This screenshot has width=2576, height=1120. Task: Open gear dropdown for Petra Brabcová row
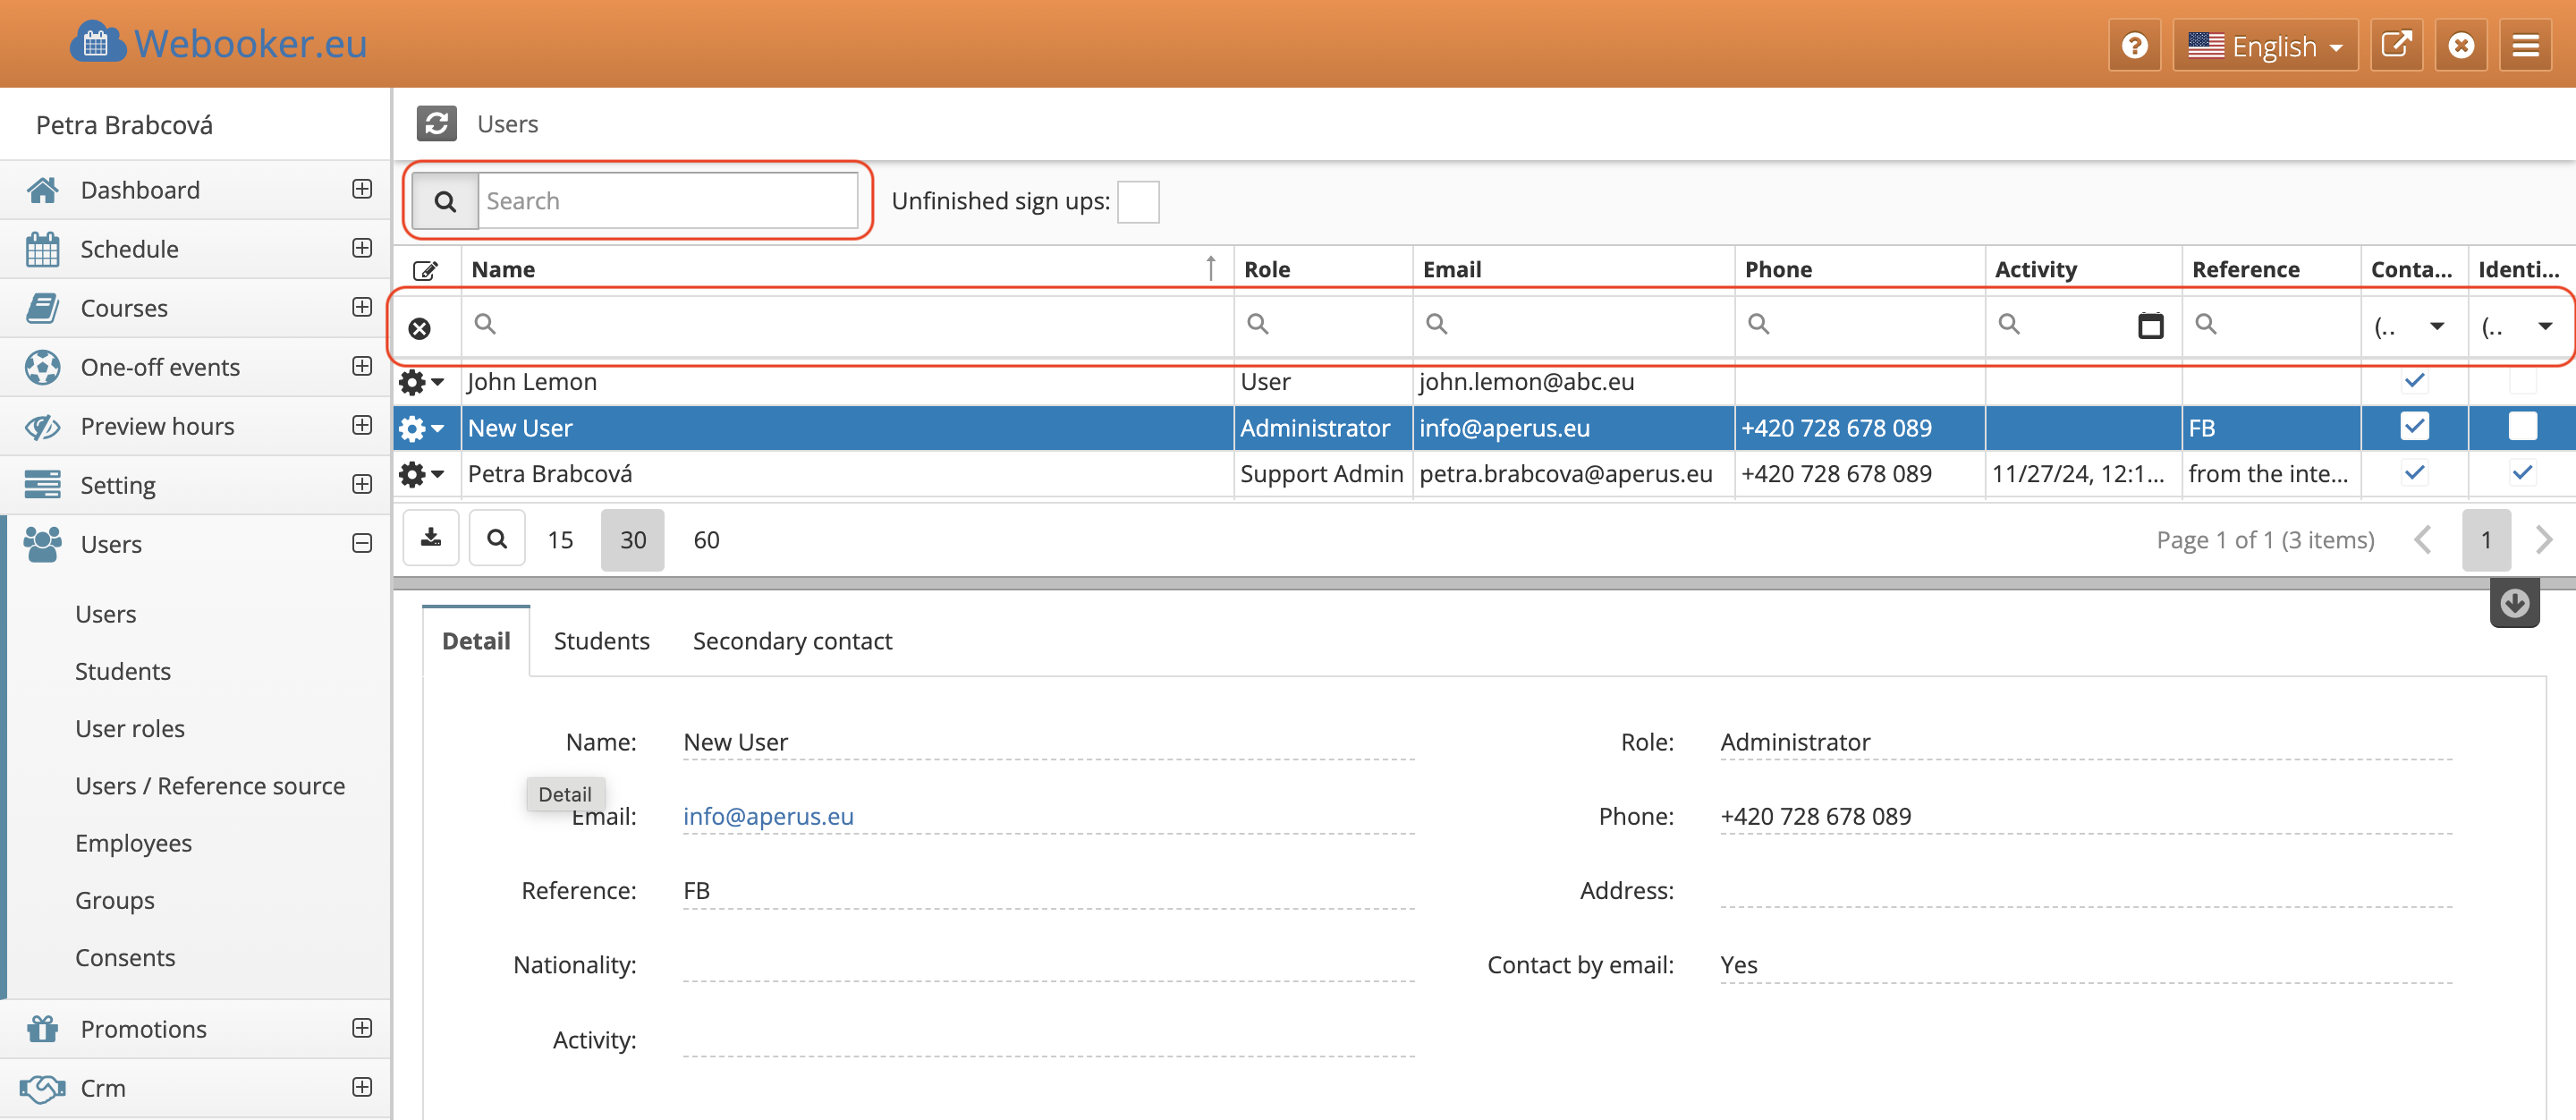(422, 474)
